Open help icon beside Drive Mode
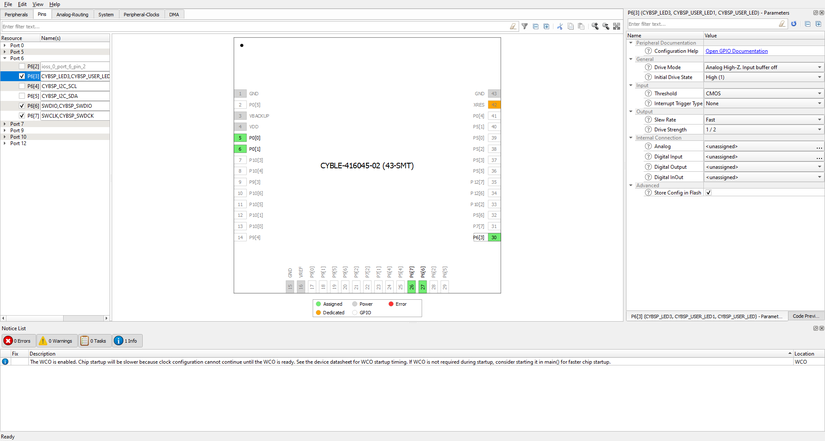 pyautogui.click(x=648, y=67)
